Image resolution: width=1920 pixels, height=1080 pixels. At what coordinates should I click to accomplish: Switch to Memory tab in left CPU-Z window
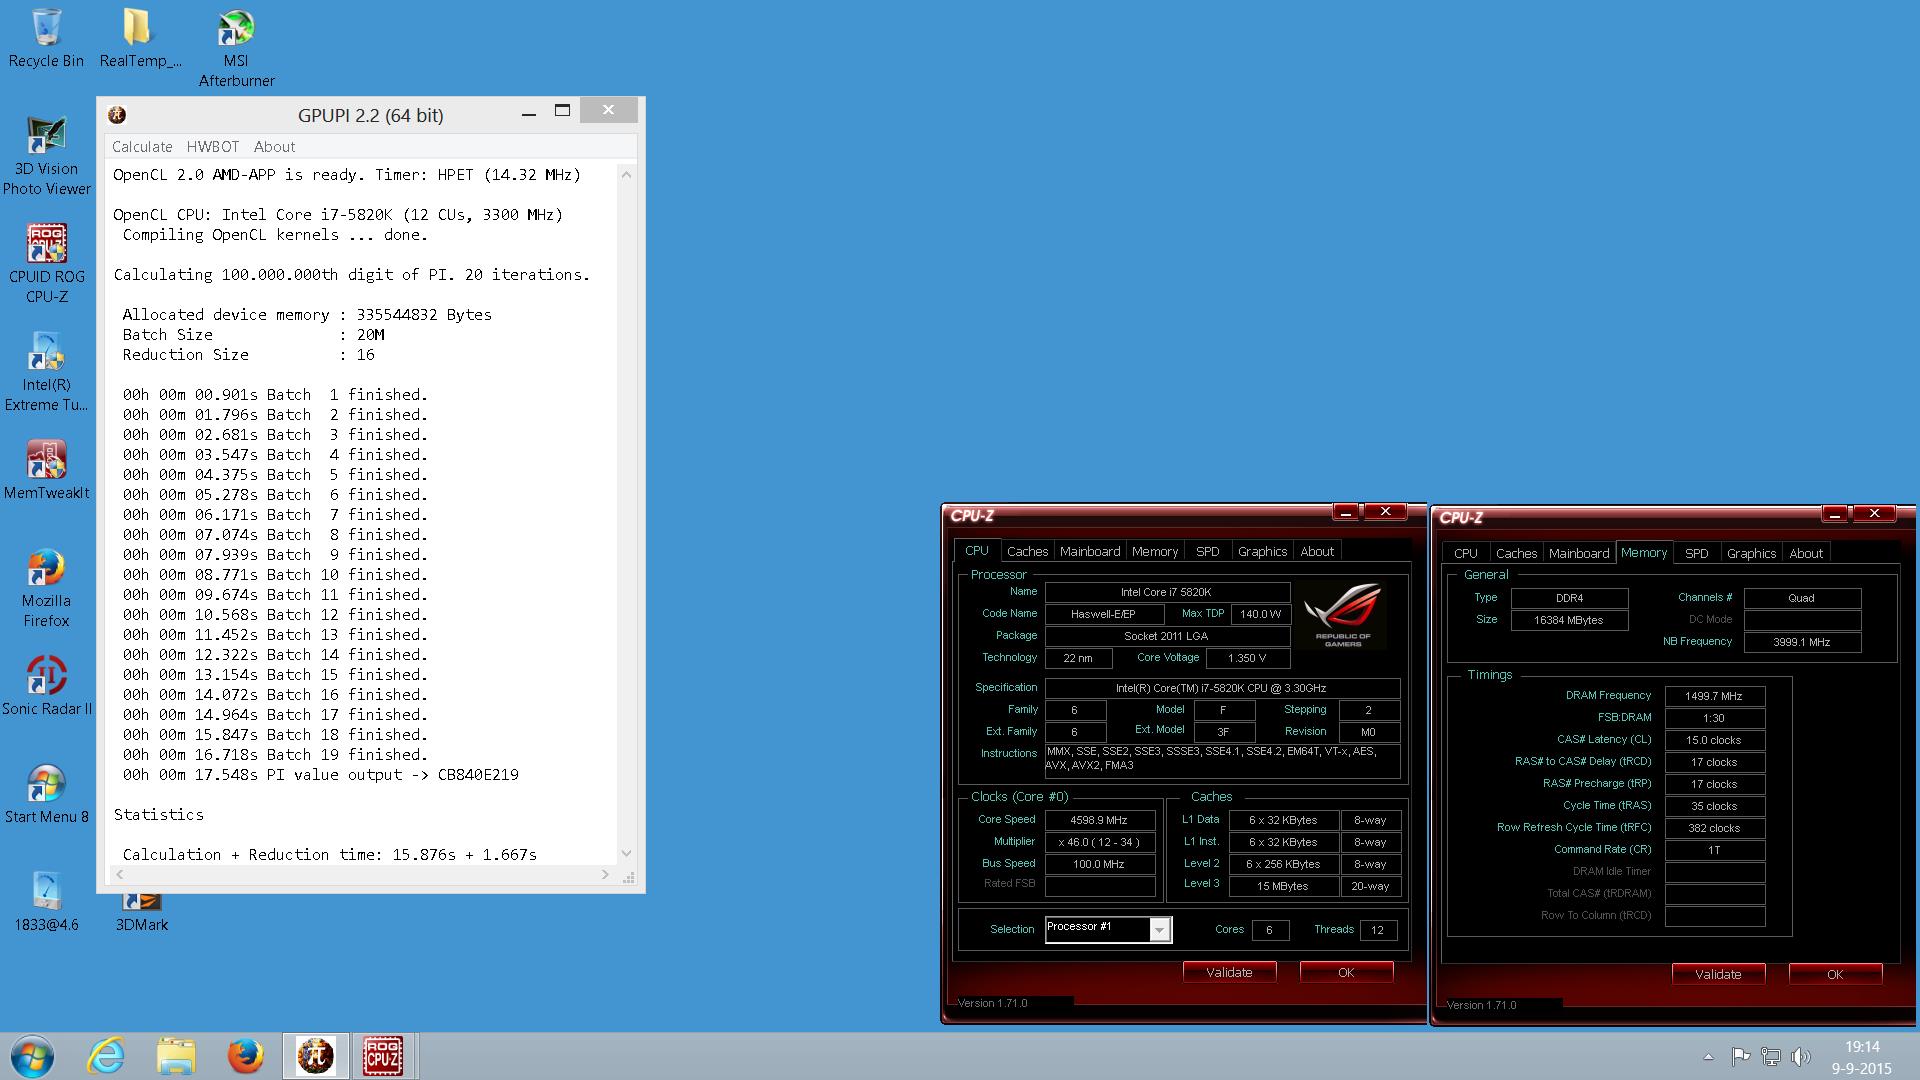(1155, 551)
